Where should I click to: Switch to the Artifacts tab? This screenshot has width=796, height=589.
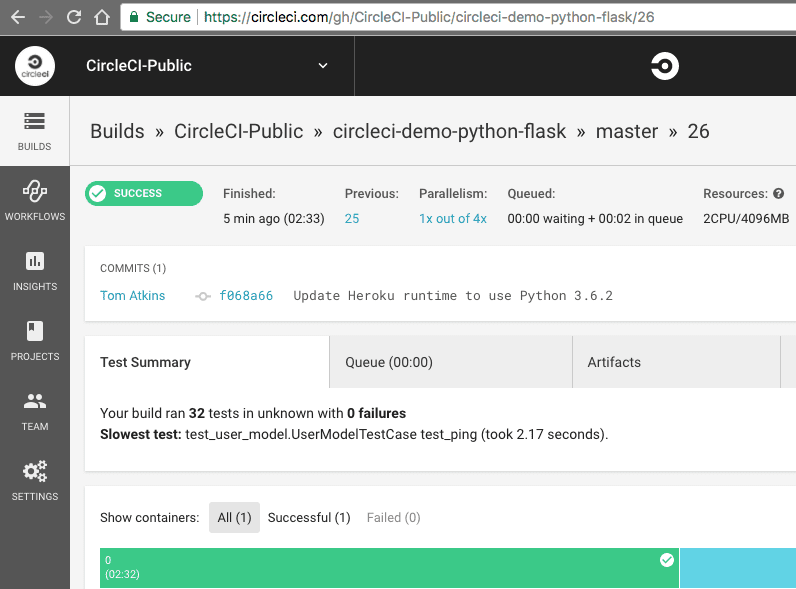click(x=676, y=362)
